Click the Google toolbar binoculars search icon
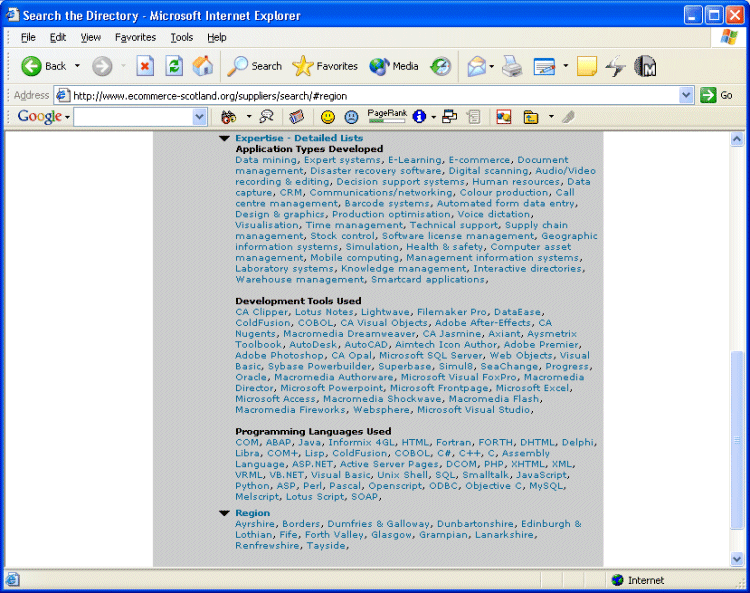The width and height of the screenshot is (750, 593). 229,116
